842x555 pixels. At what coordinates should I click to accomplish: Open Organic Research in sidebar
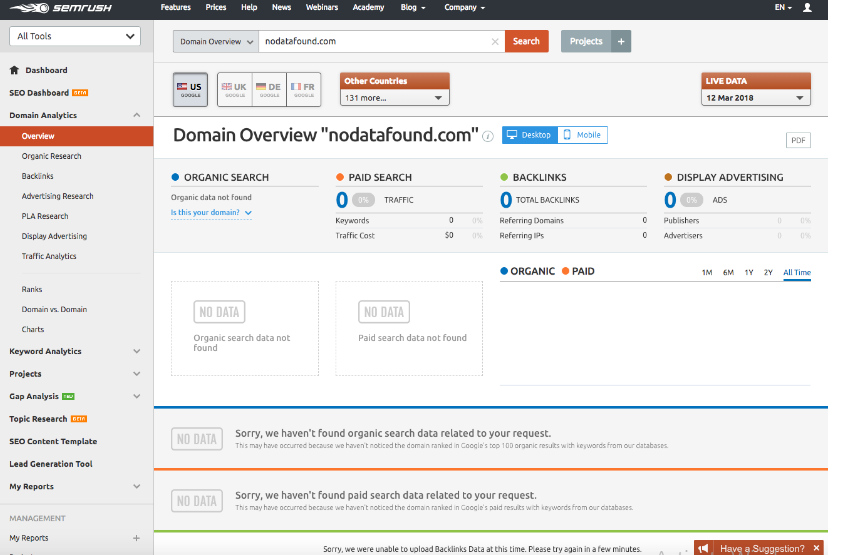[x=52, y=156]
